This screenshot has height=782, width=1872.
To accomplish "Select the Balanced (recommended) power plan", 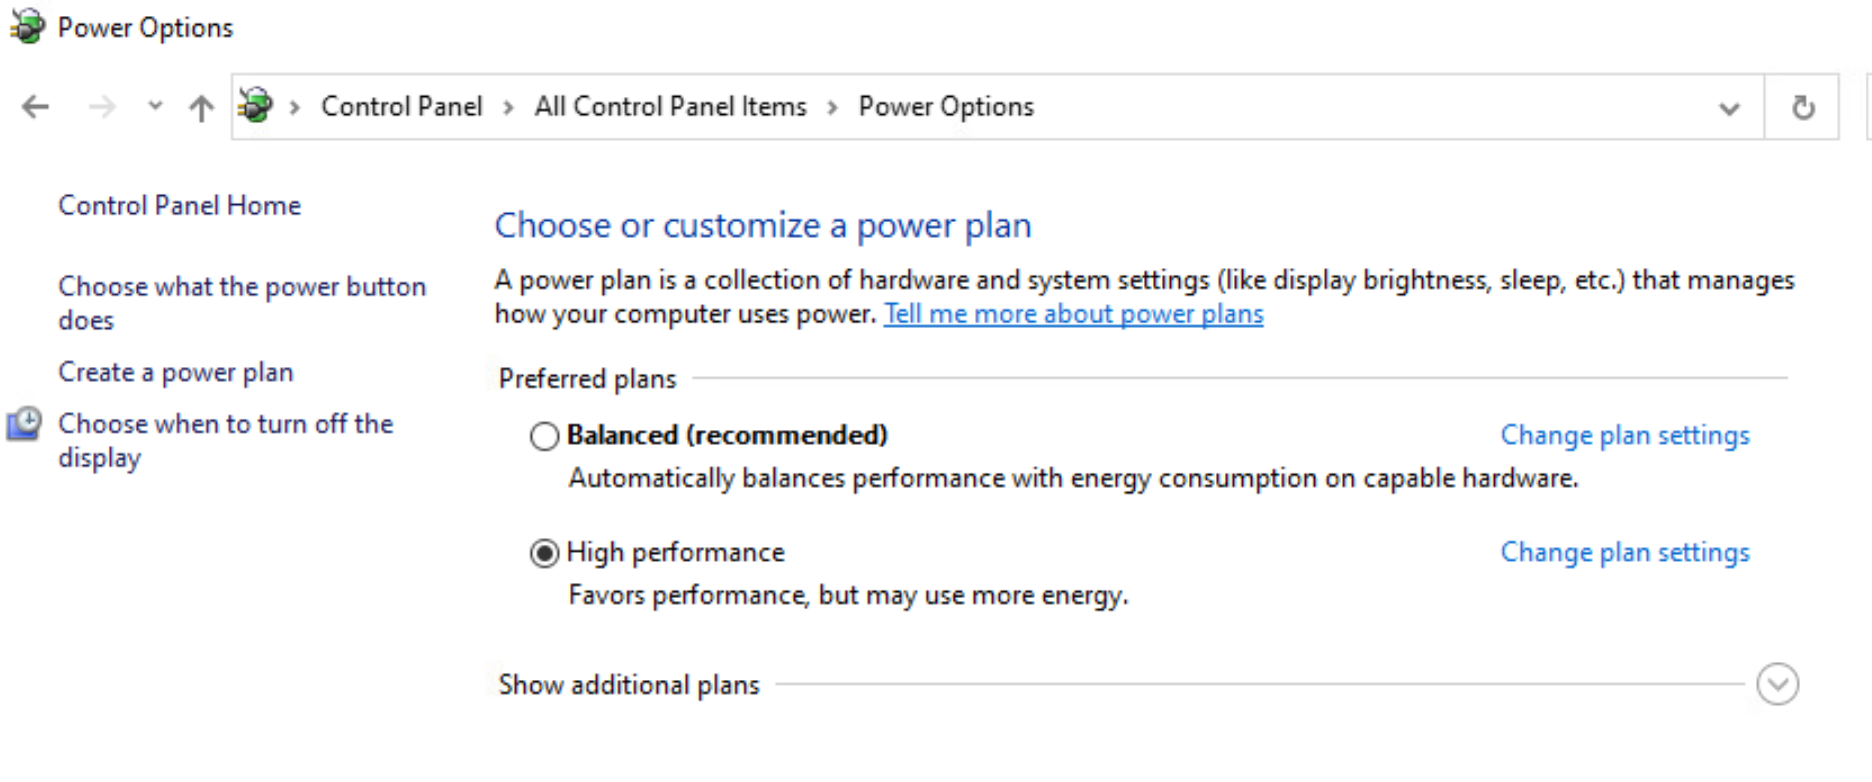I will (x=544, y=436).
